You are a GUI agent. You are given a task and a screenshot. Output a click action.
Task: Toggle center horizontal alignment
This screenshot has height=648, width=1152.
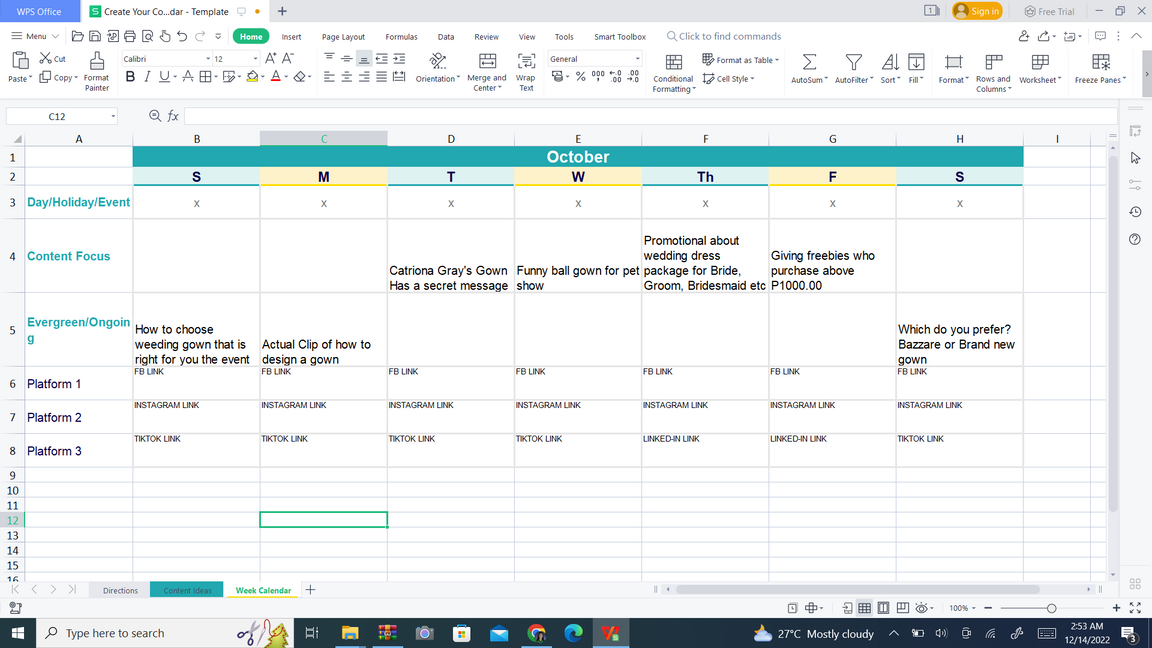[x=346, y=76]
